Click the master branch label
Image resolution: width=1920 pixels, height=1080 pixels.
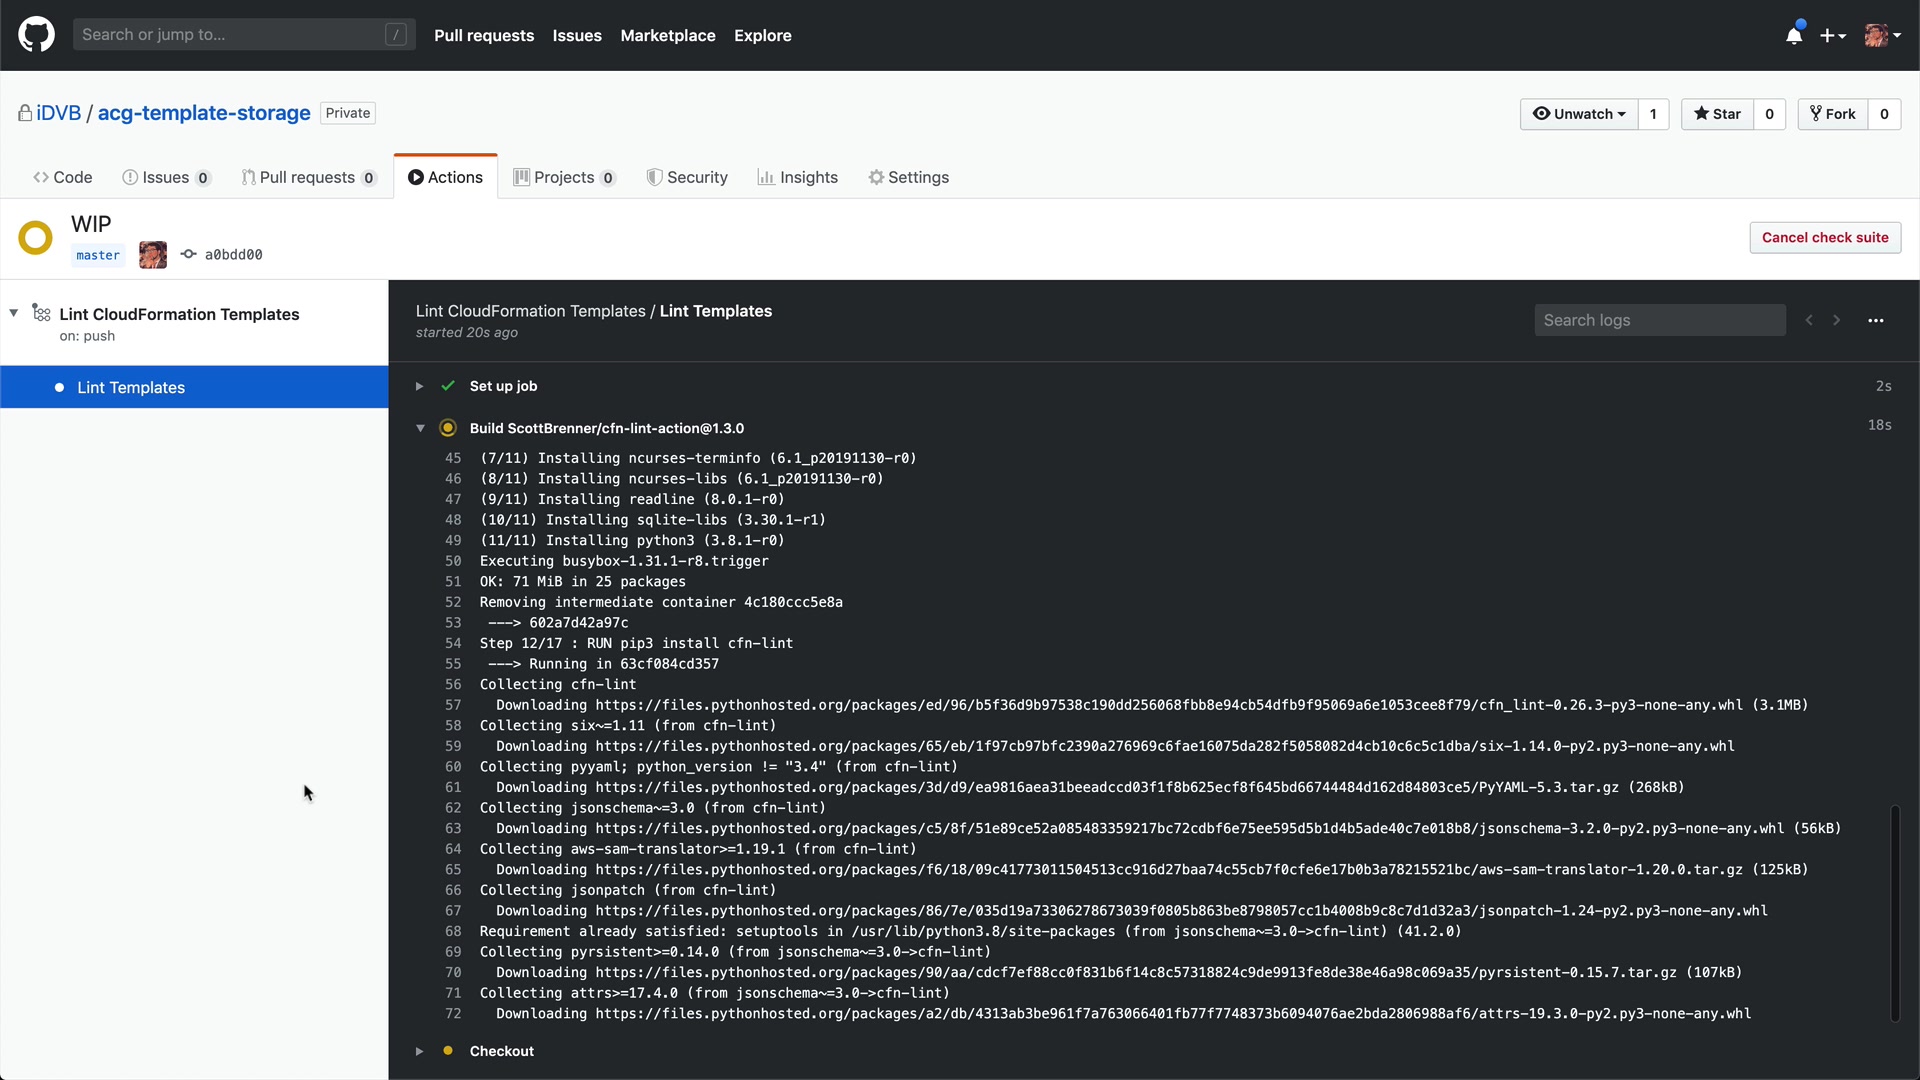point(98,255)
